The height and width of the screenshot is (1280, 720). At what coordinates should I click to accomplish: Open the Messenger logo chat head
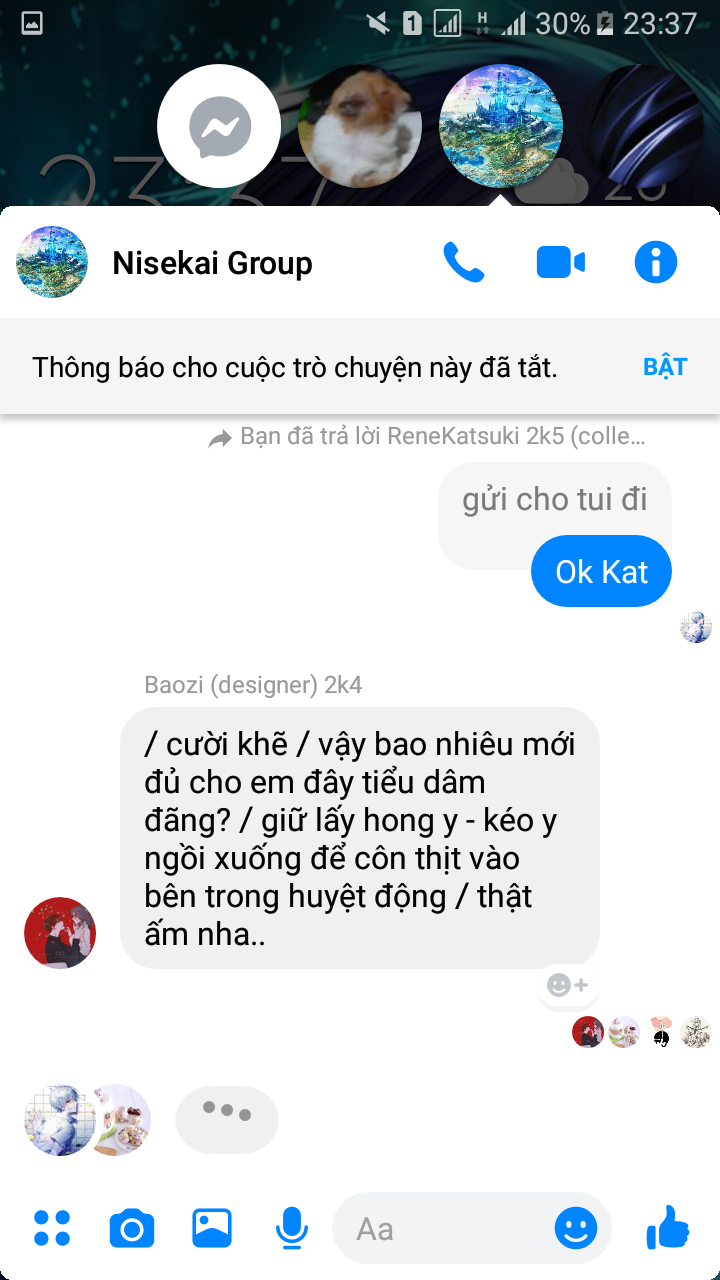click(x=220, y=127)
